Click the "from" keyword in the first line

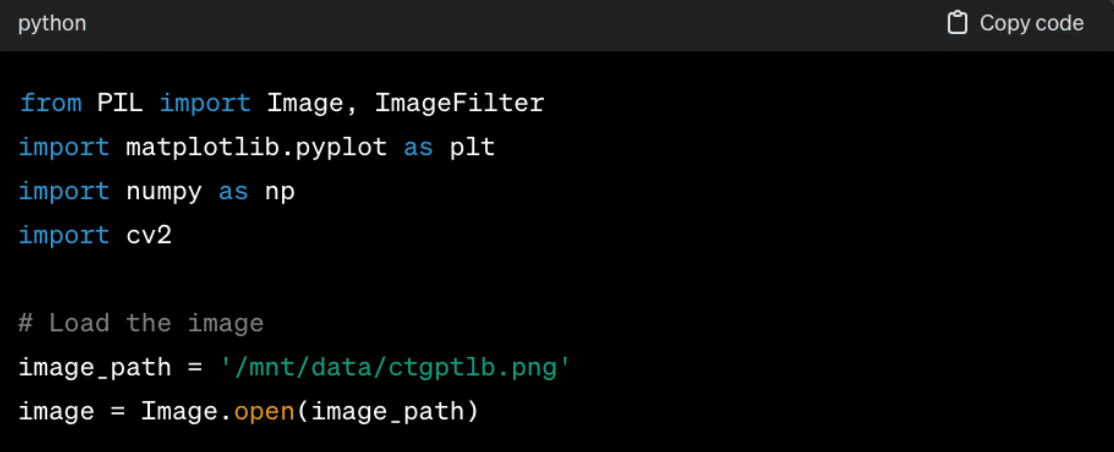pos(50,103)
